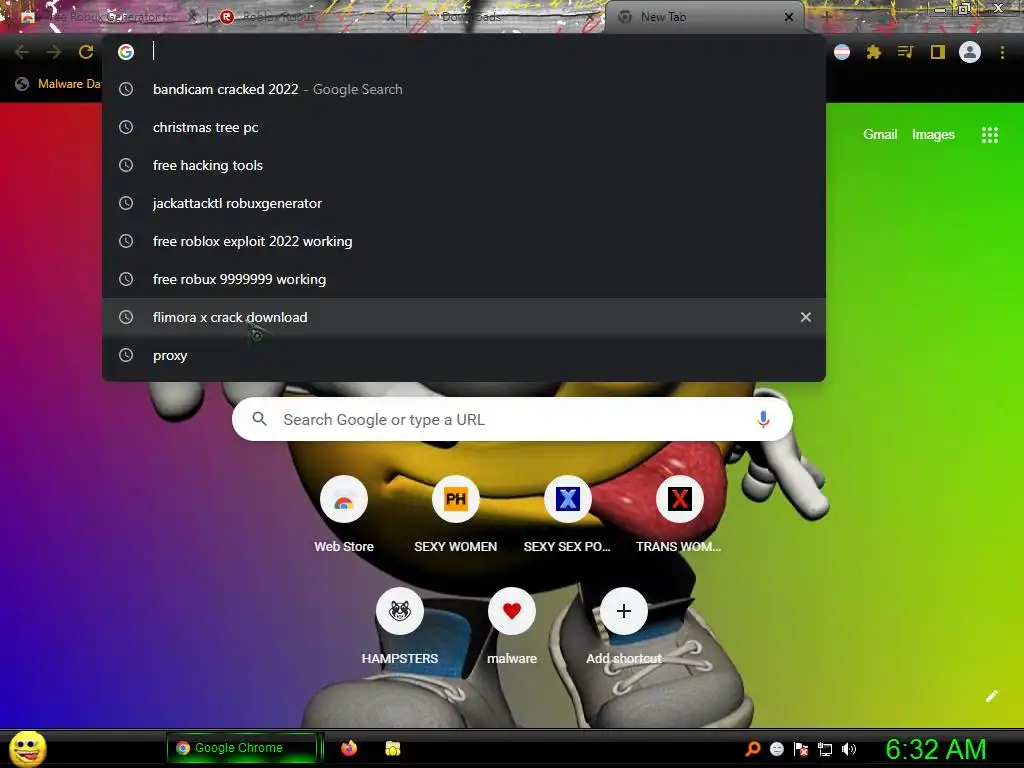
Task: Open the malware heart shortcut
Action: [511, 626]
